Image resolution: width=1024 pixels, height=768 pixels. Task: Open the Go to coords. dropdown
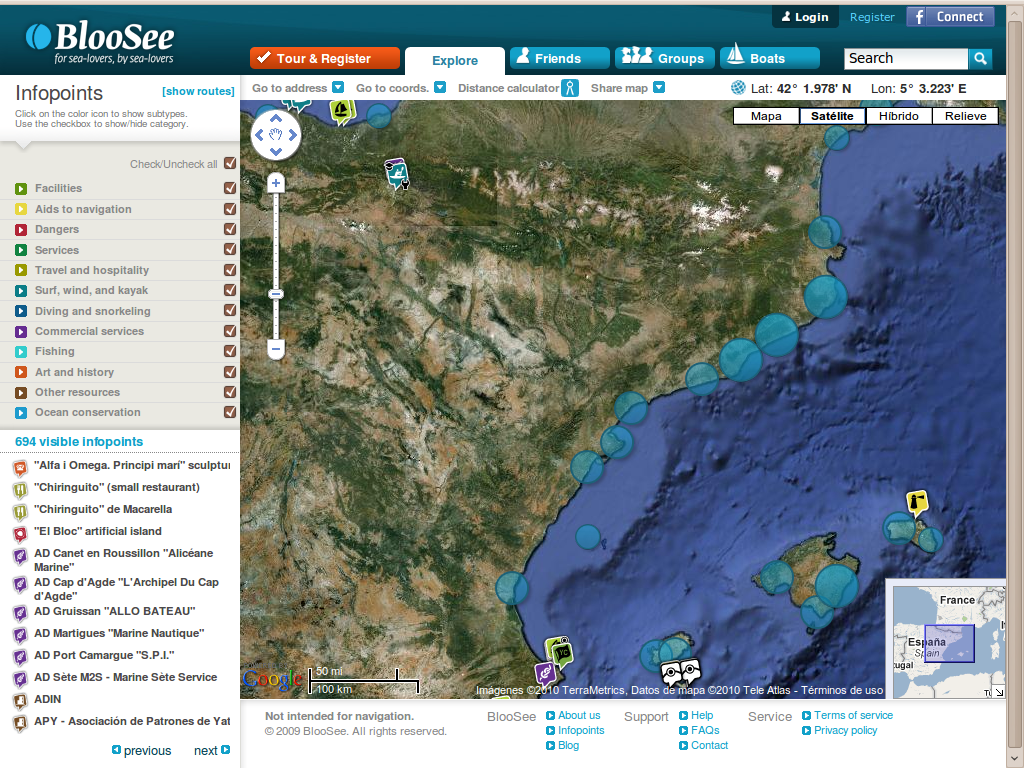tap(440, 88)
